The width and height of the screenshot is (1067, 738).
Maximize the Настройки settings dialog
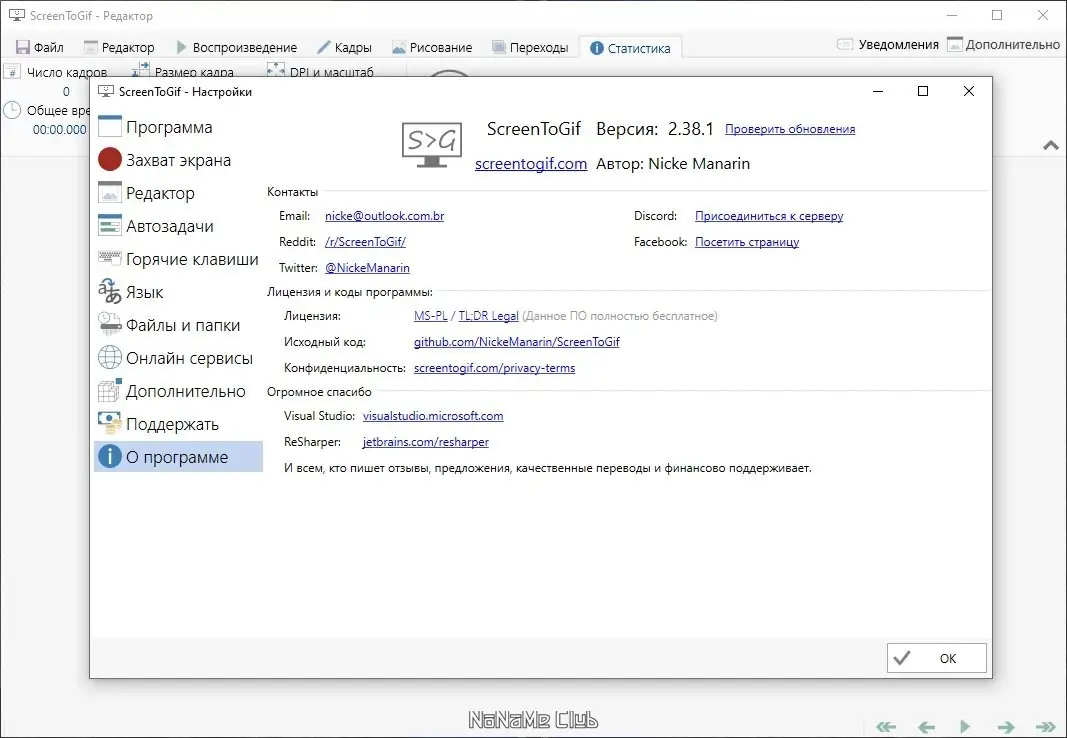point(923,91)
